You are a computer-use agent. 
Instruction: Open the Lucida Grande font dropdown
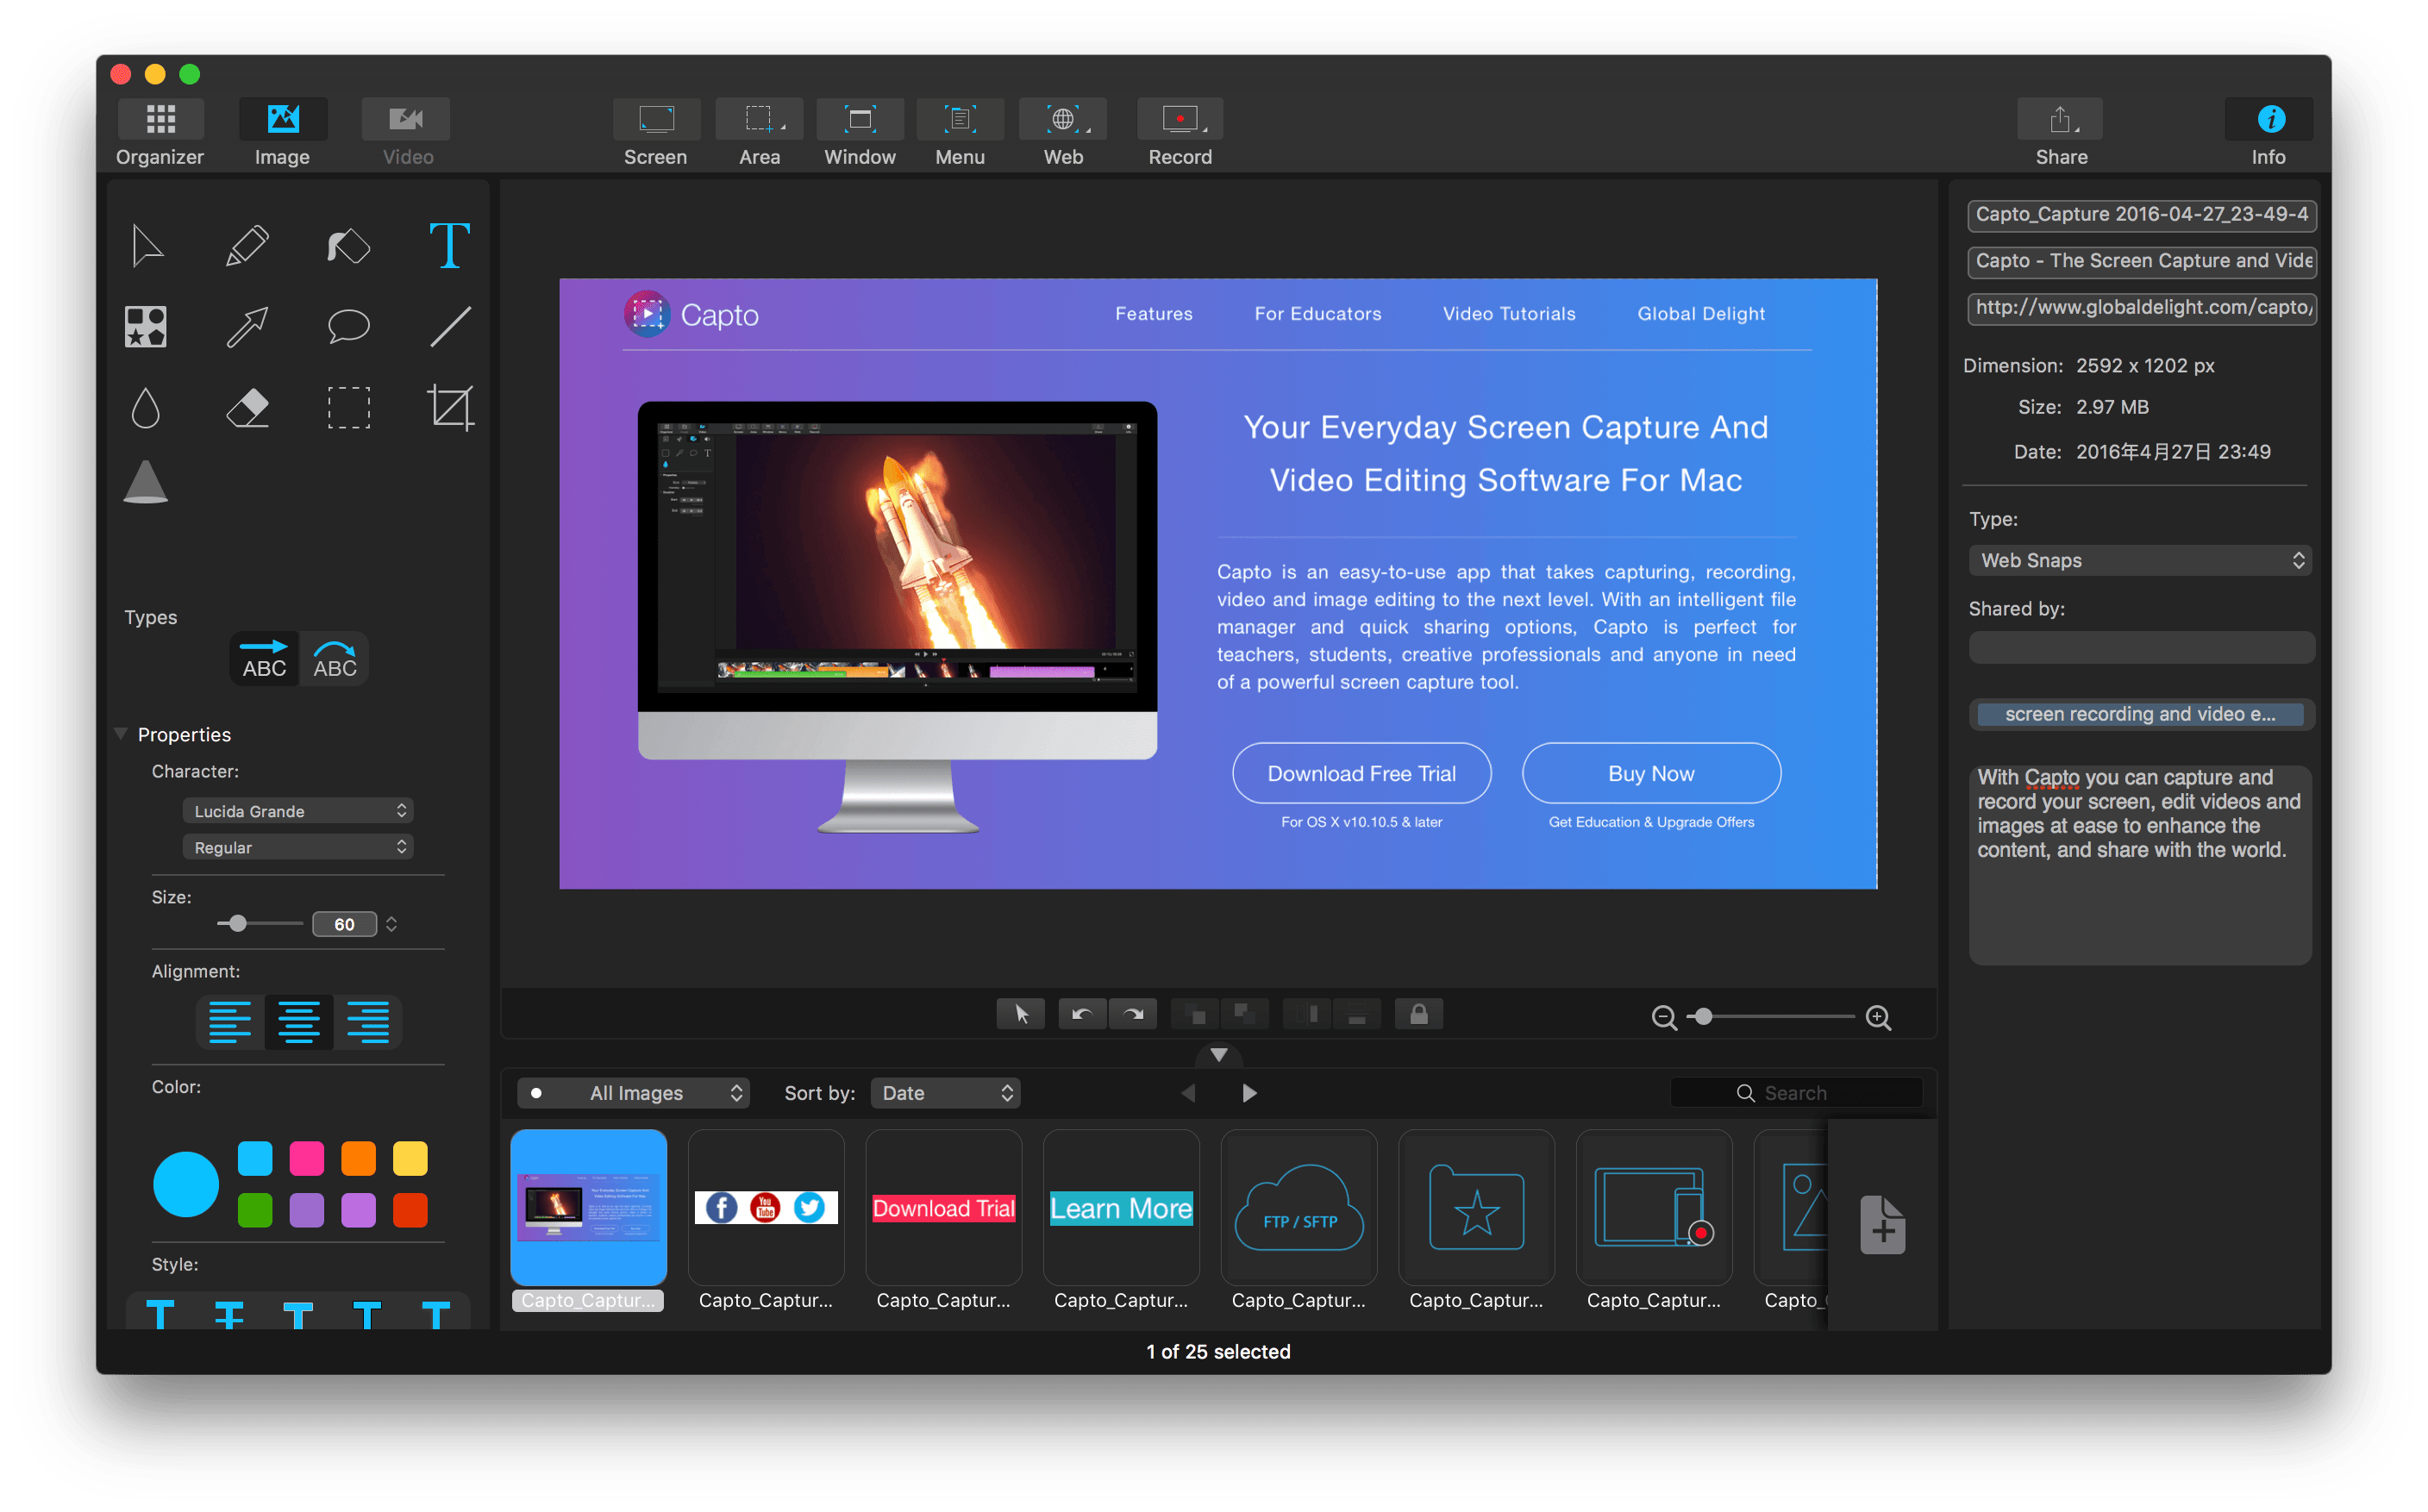[298, 811]
